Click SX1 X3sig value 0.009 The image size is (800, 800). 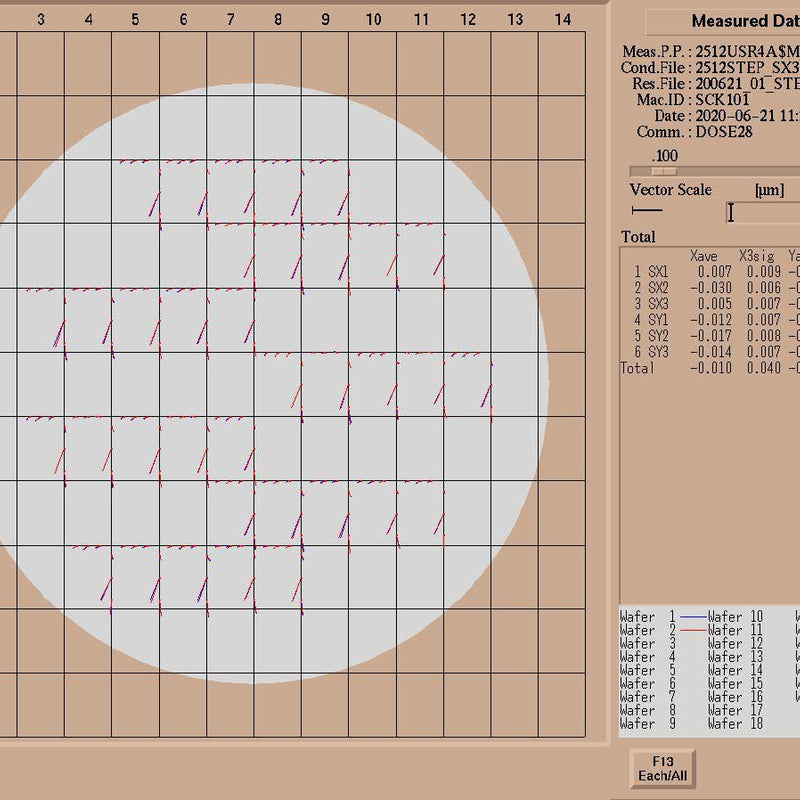tap(764, 272)
